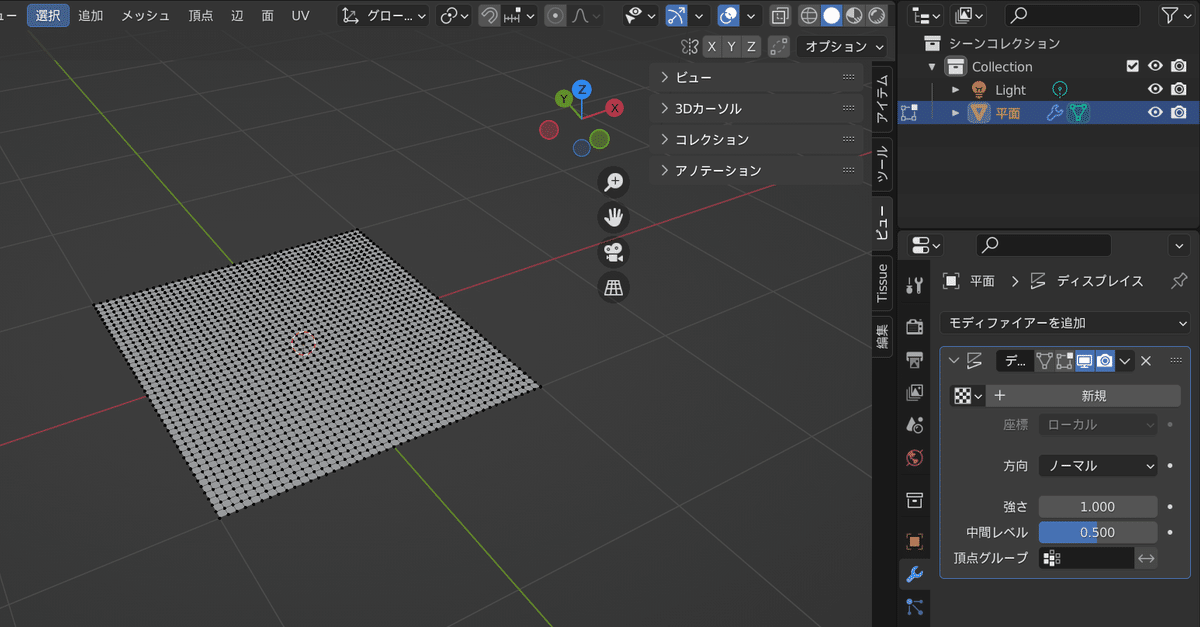1200x627 pixels.
Task: Open the Particles properties icon
Action: click(x=914, y=606)
